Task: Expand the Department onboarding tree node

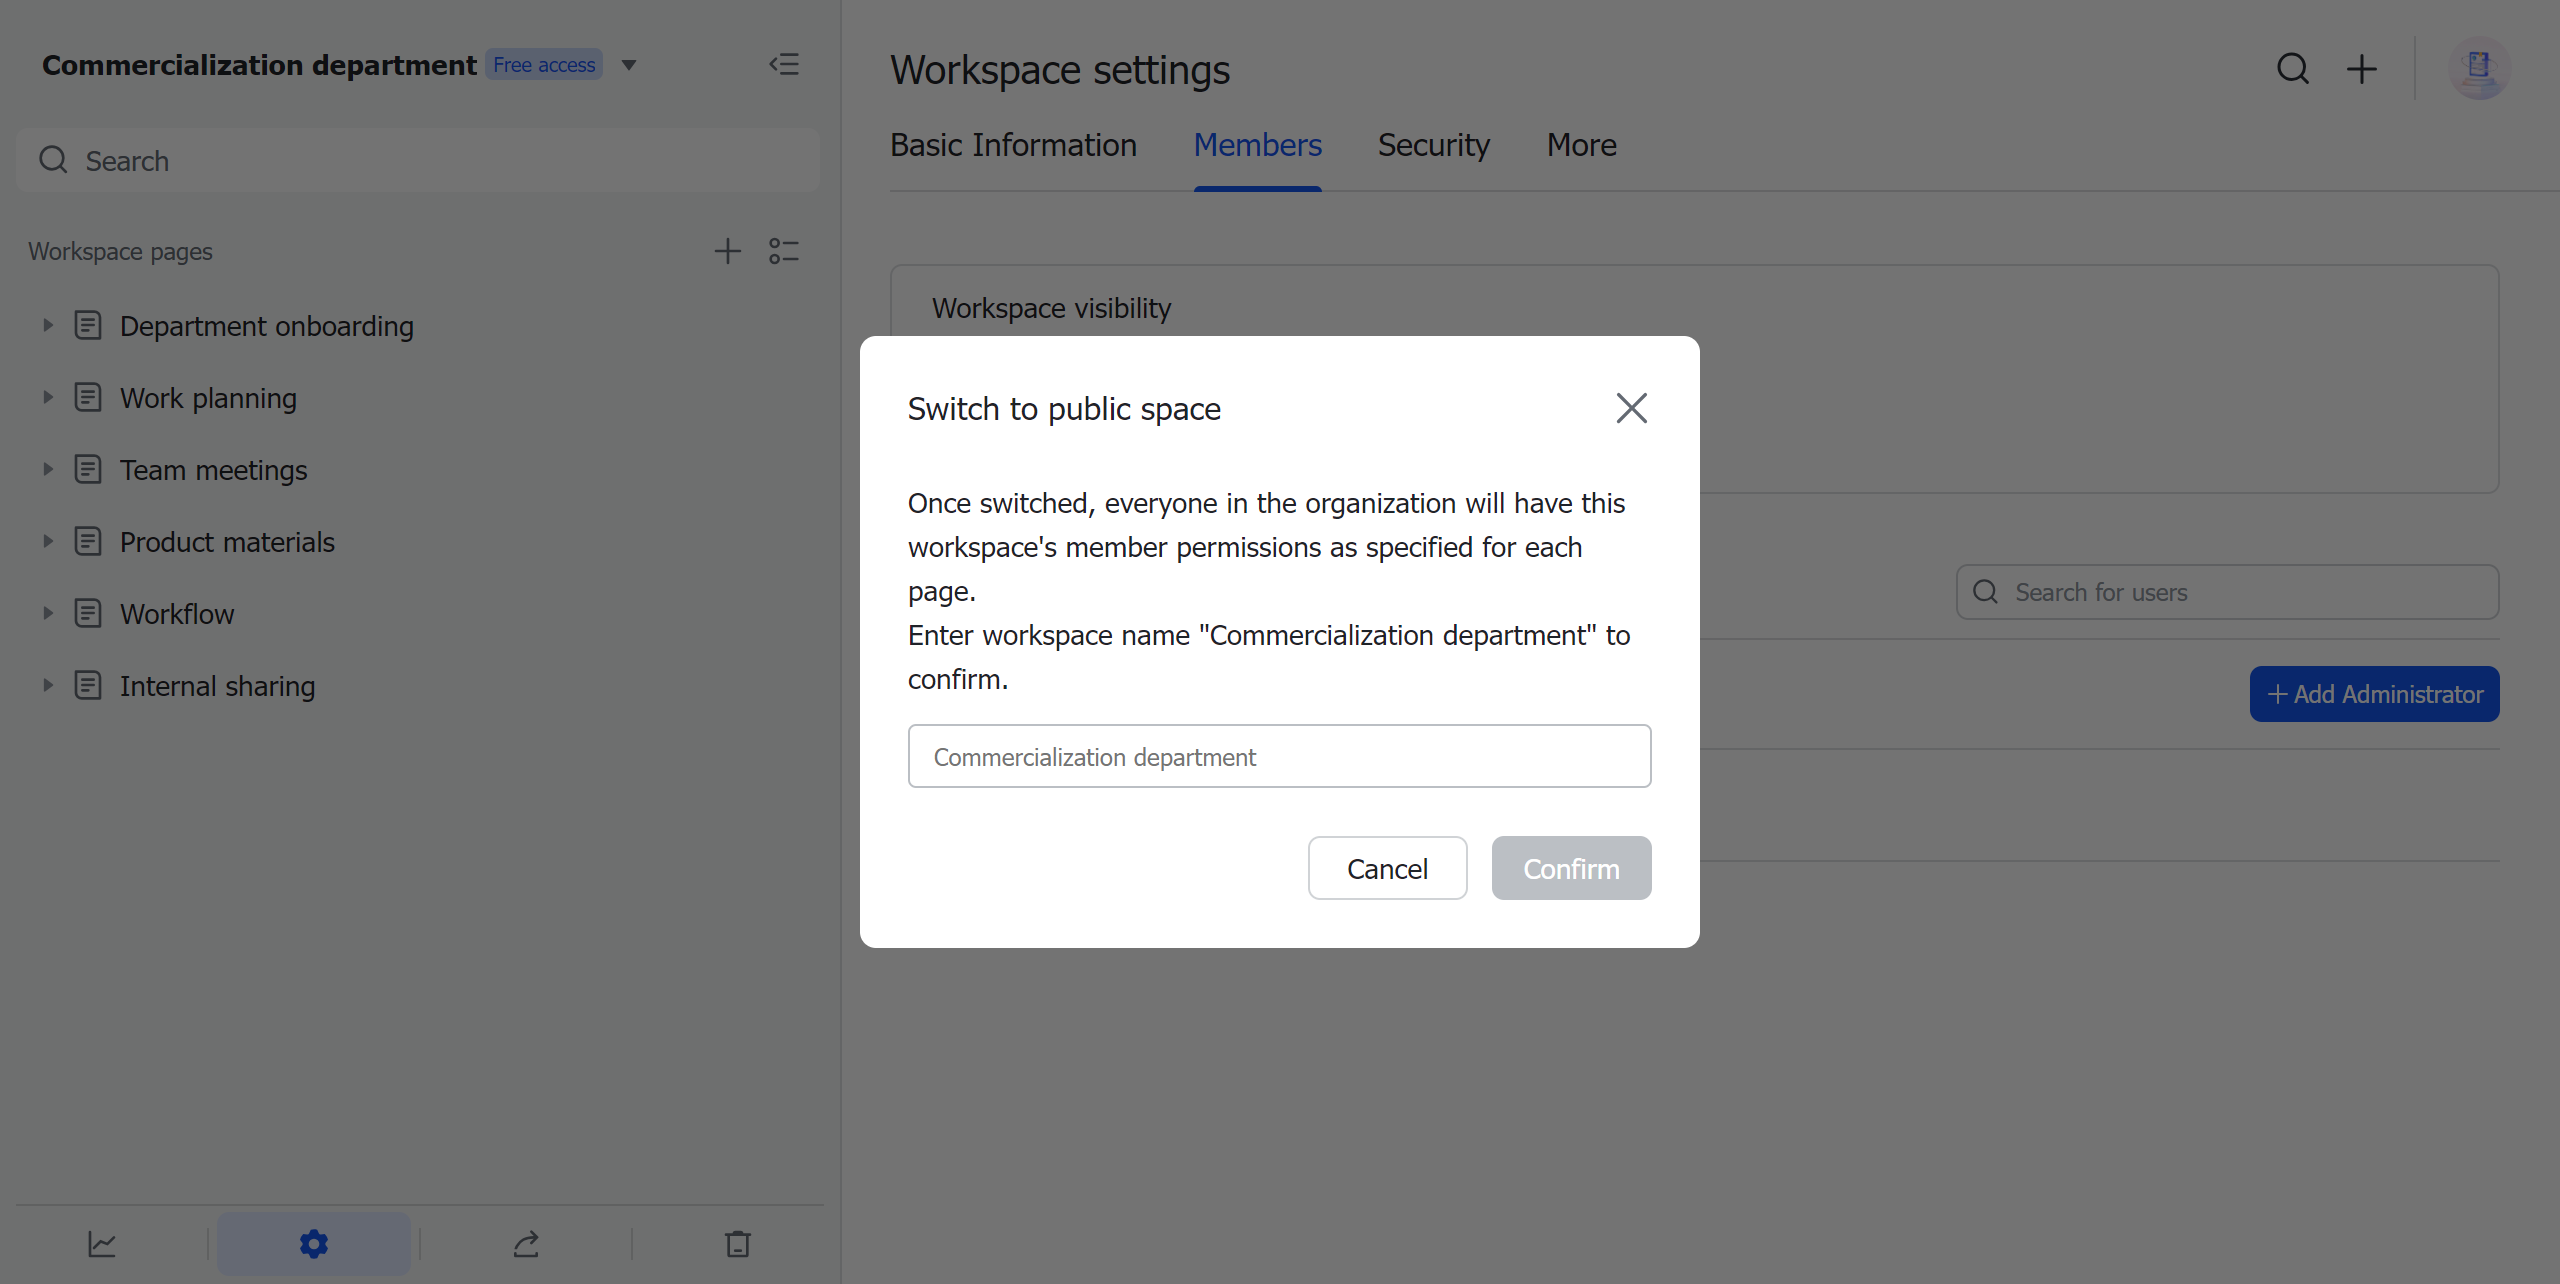Action: point(47,325)
